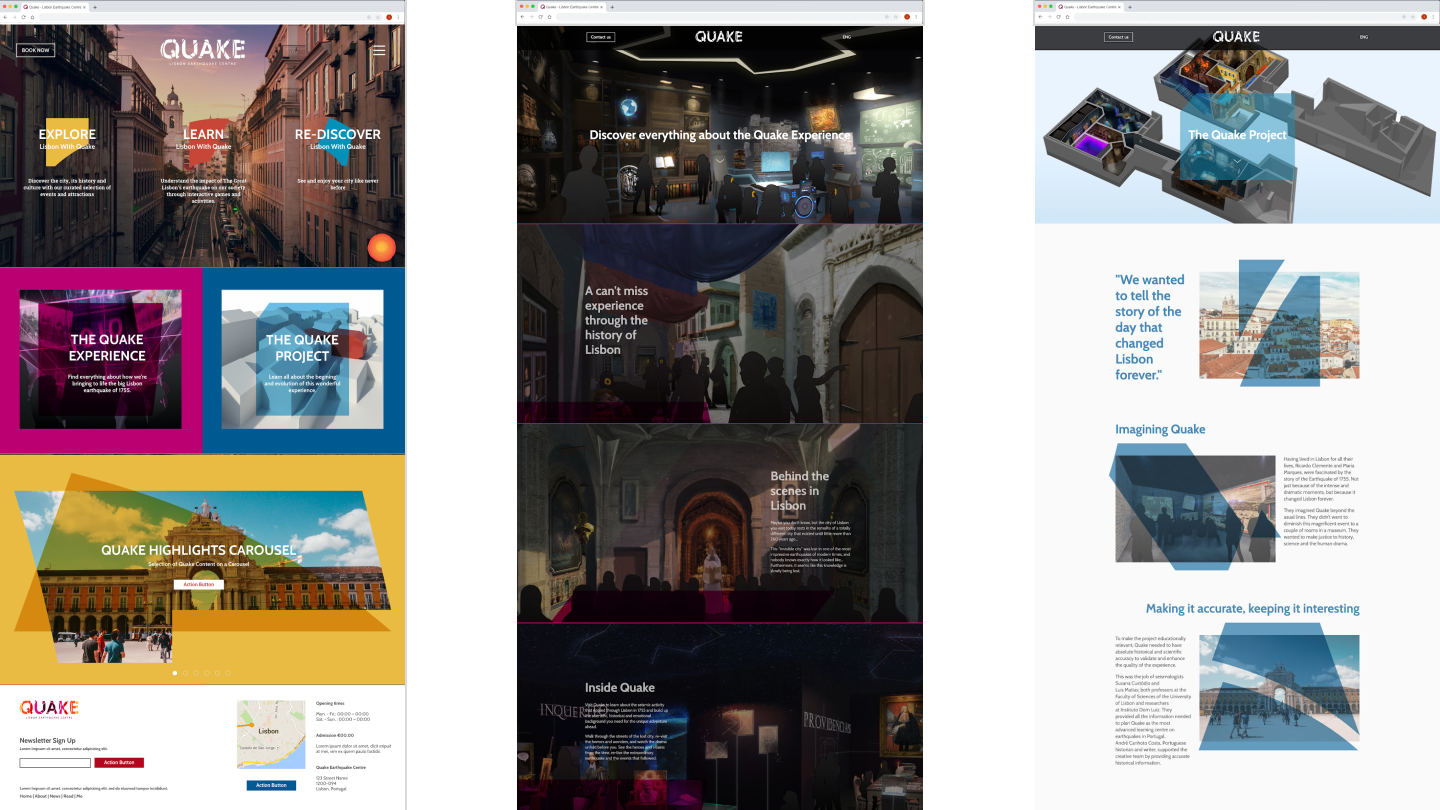Select the sixth carousel dot

tap(228, 673)
